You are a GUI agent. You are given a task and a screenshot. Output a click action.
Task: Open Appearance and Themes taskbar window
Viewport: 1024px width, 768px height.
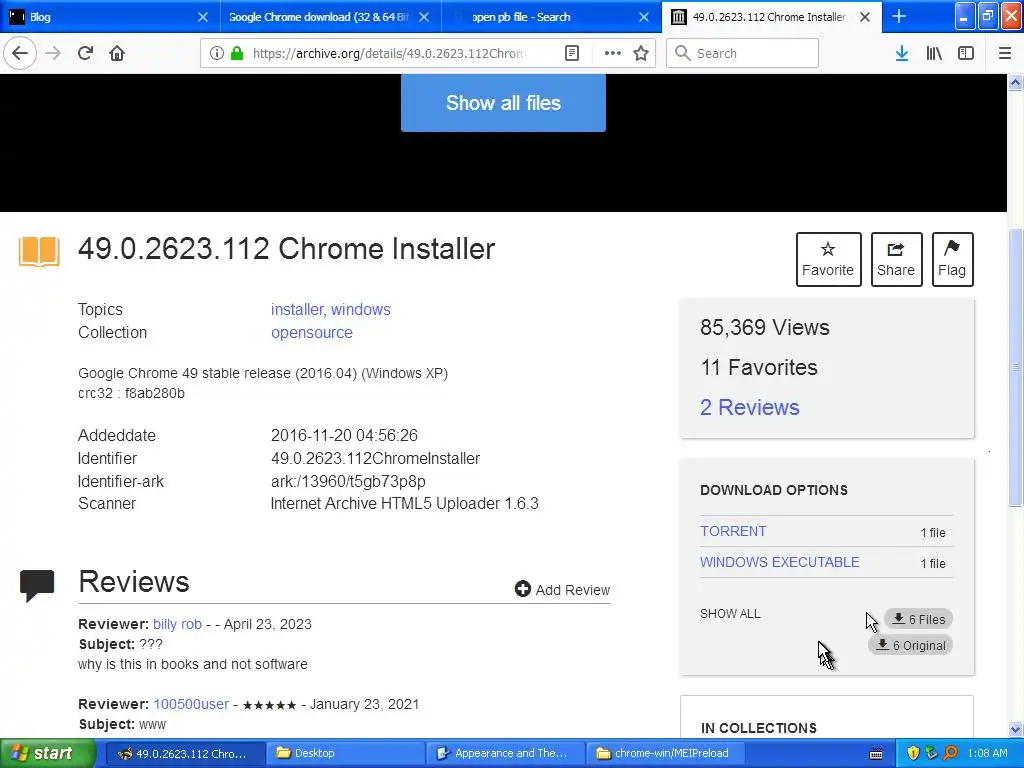(x=505, y=753)
